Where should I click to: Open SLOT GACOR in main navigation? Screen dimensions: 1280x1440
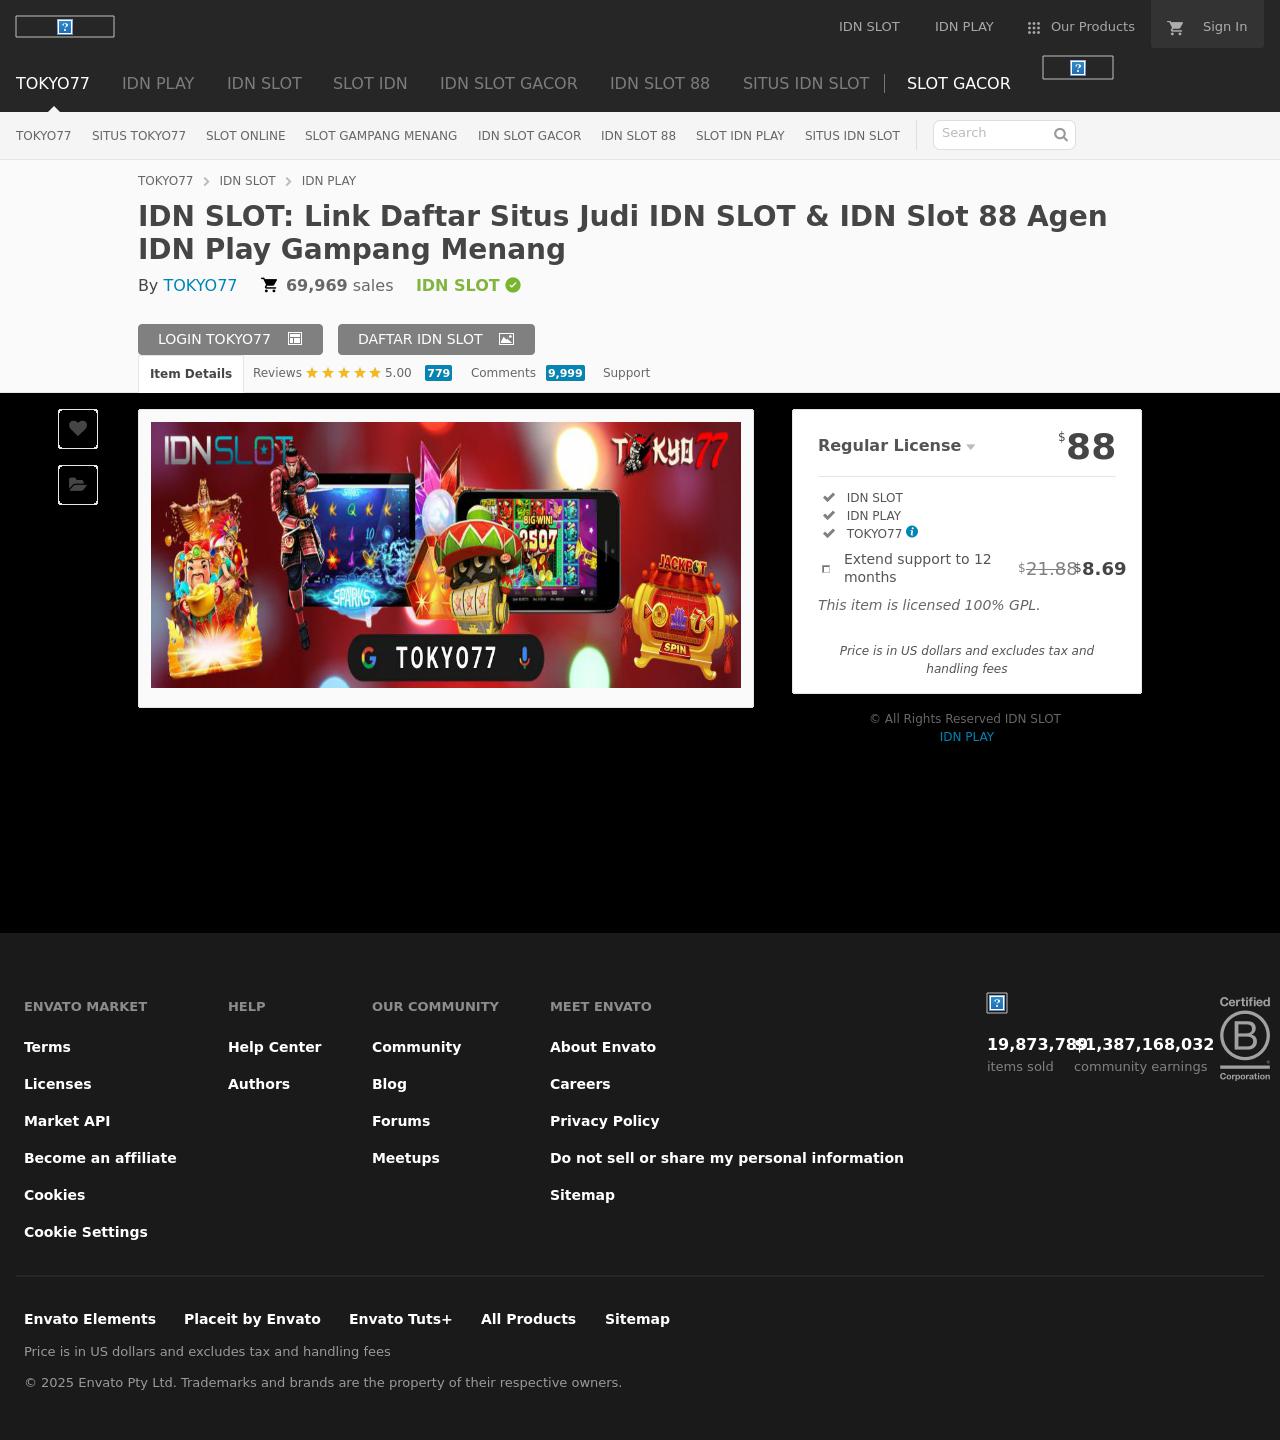pos(958,84)
